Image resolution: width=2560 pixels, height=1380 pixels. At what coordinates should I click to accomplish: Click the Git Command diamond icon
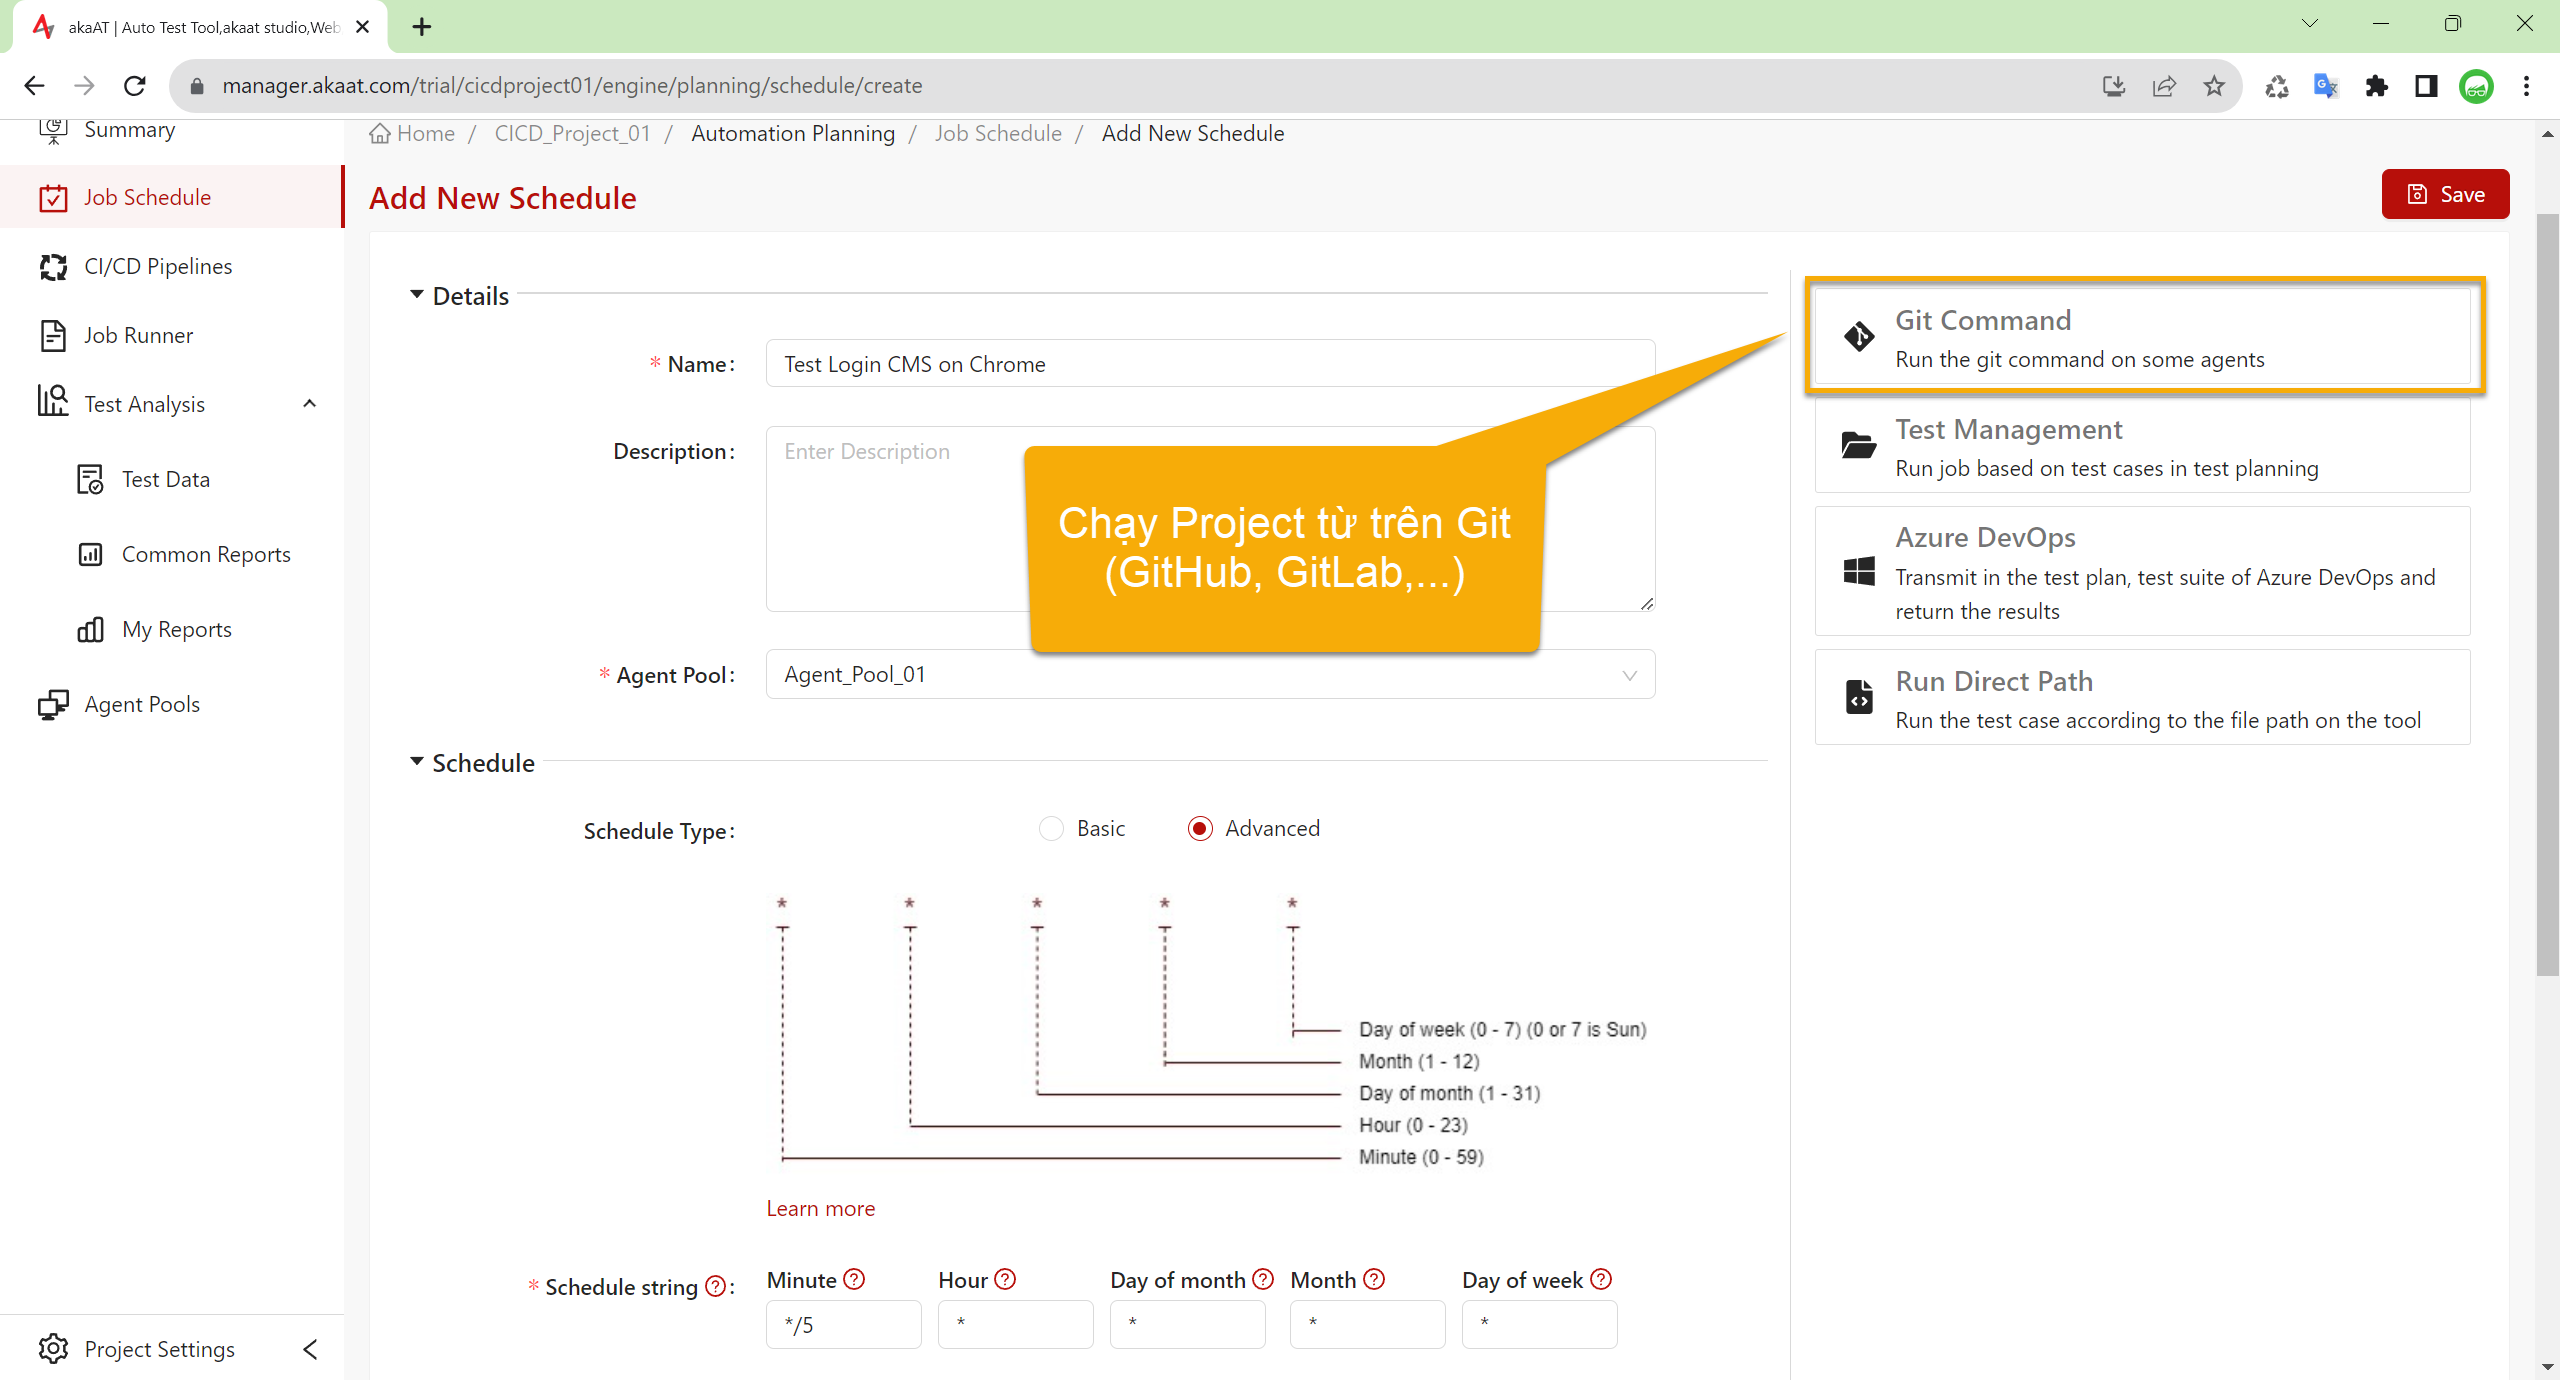point(1858,336)
